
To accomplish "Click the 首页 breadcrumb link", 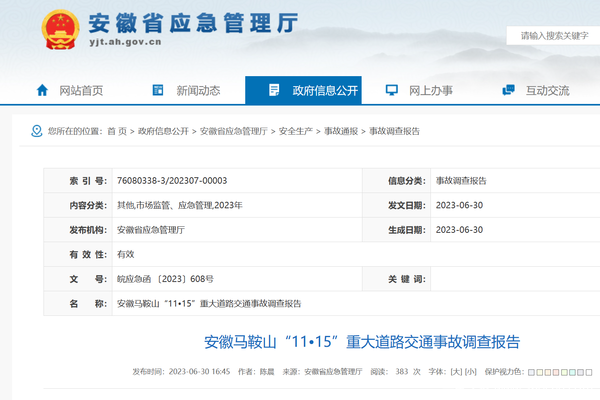I will [116, 131].
